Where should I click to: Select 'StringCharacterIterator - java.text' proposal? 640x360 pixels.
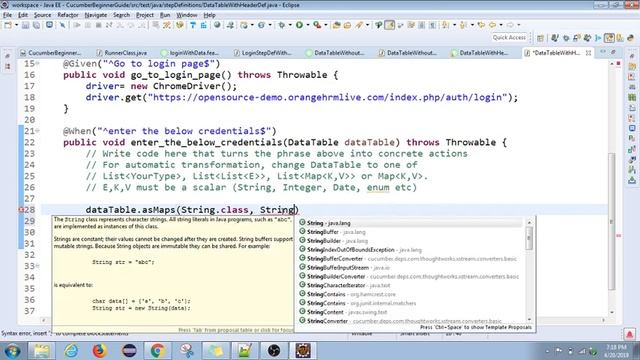point(410,285)
